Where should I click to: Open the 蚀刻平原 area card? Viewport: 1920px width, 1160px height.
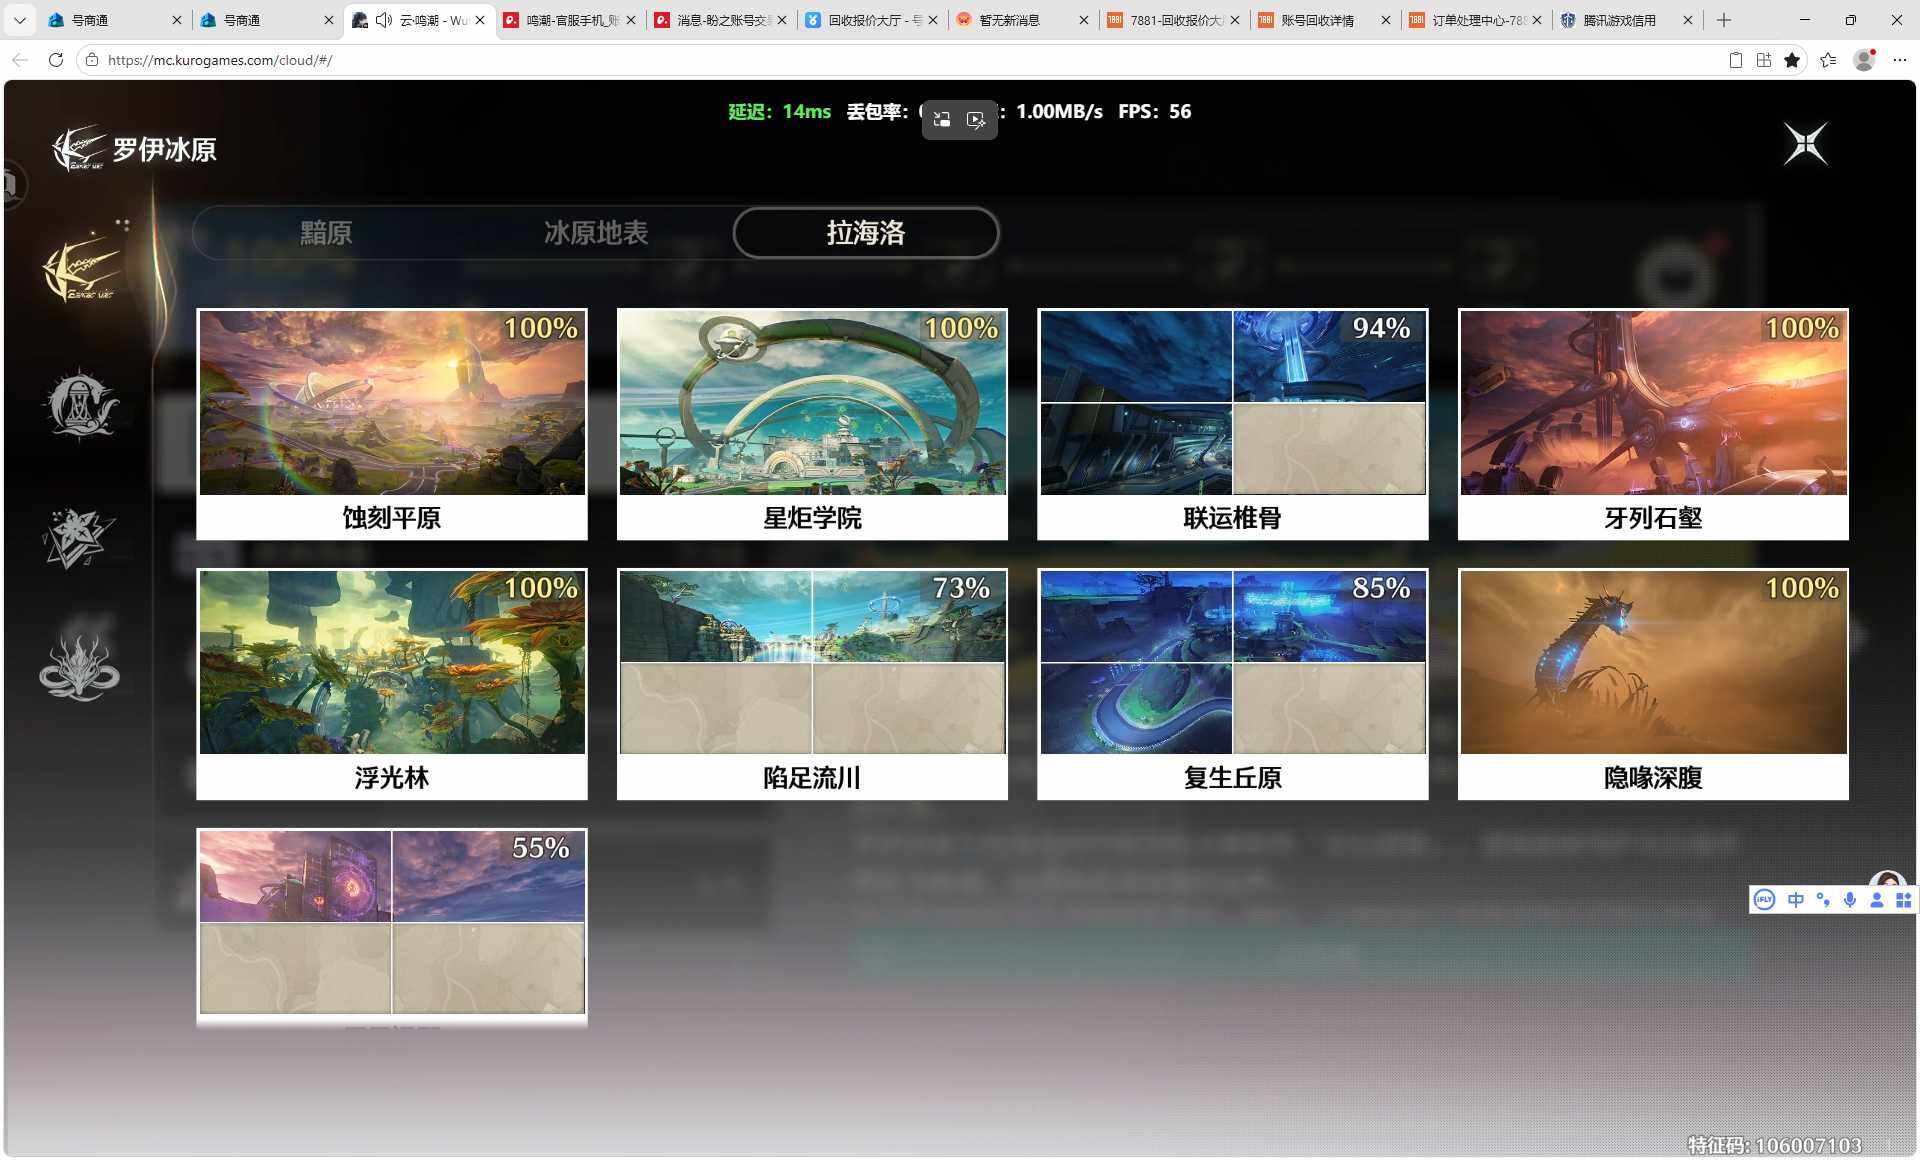392,424
